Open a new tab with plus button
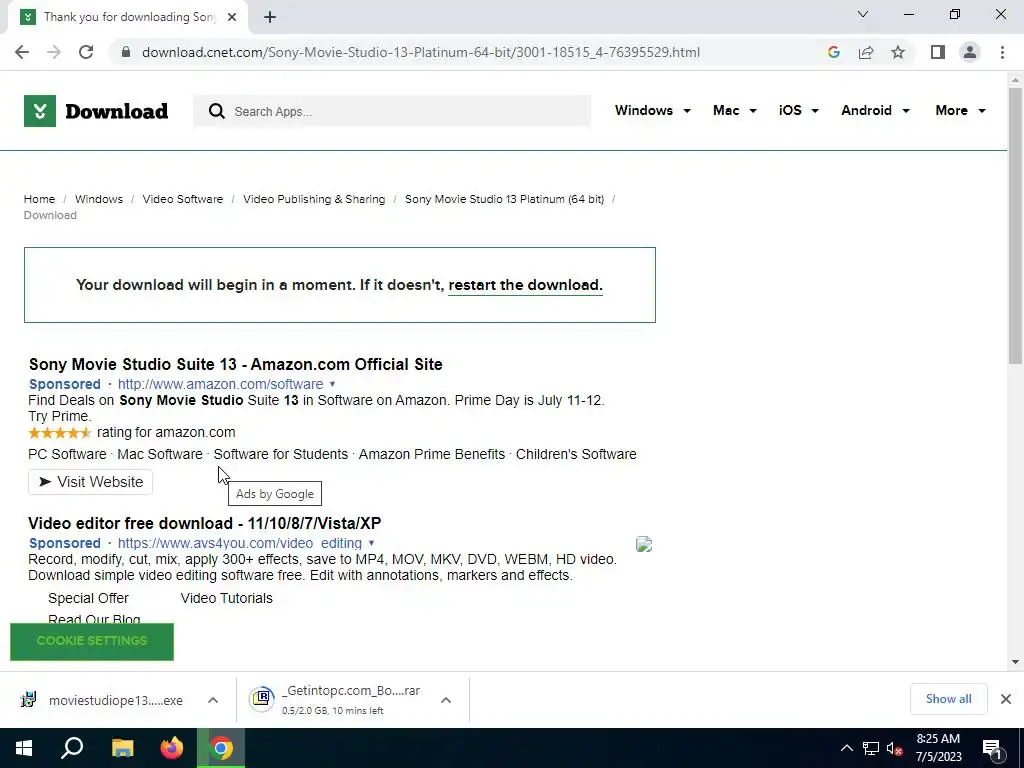This screenshot has height=768, width=1024. click(x=270, y=17)
